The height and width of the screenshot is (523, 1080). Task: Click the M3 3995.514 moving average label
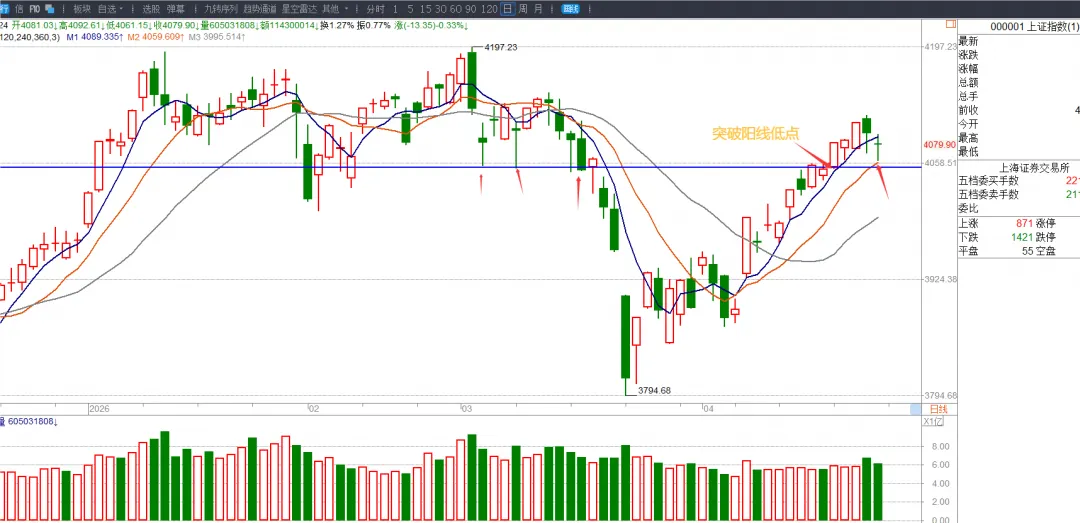216,37
